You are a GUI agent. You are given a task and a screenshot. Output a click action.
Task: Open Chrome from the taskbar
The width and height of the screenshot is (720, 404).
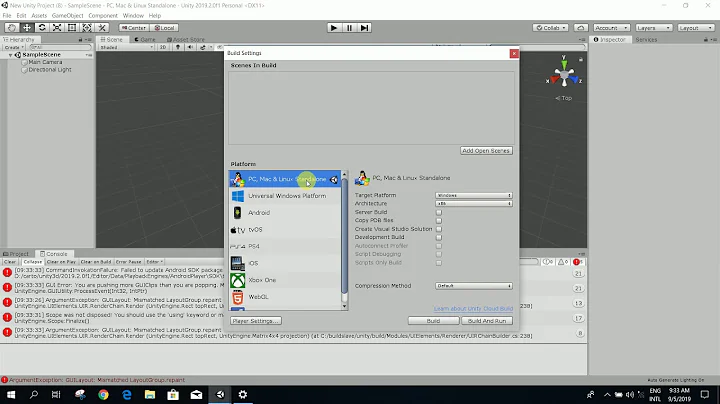click(x=103, y=394)
